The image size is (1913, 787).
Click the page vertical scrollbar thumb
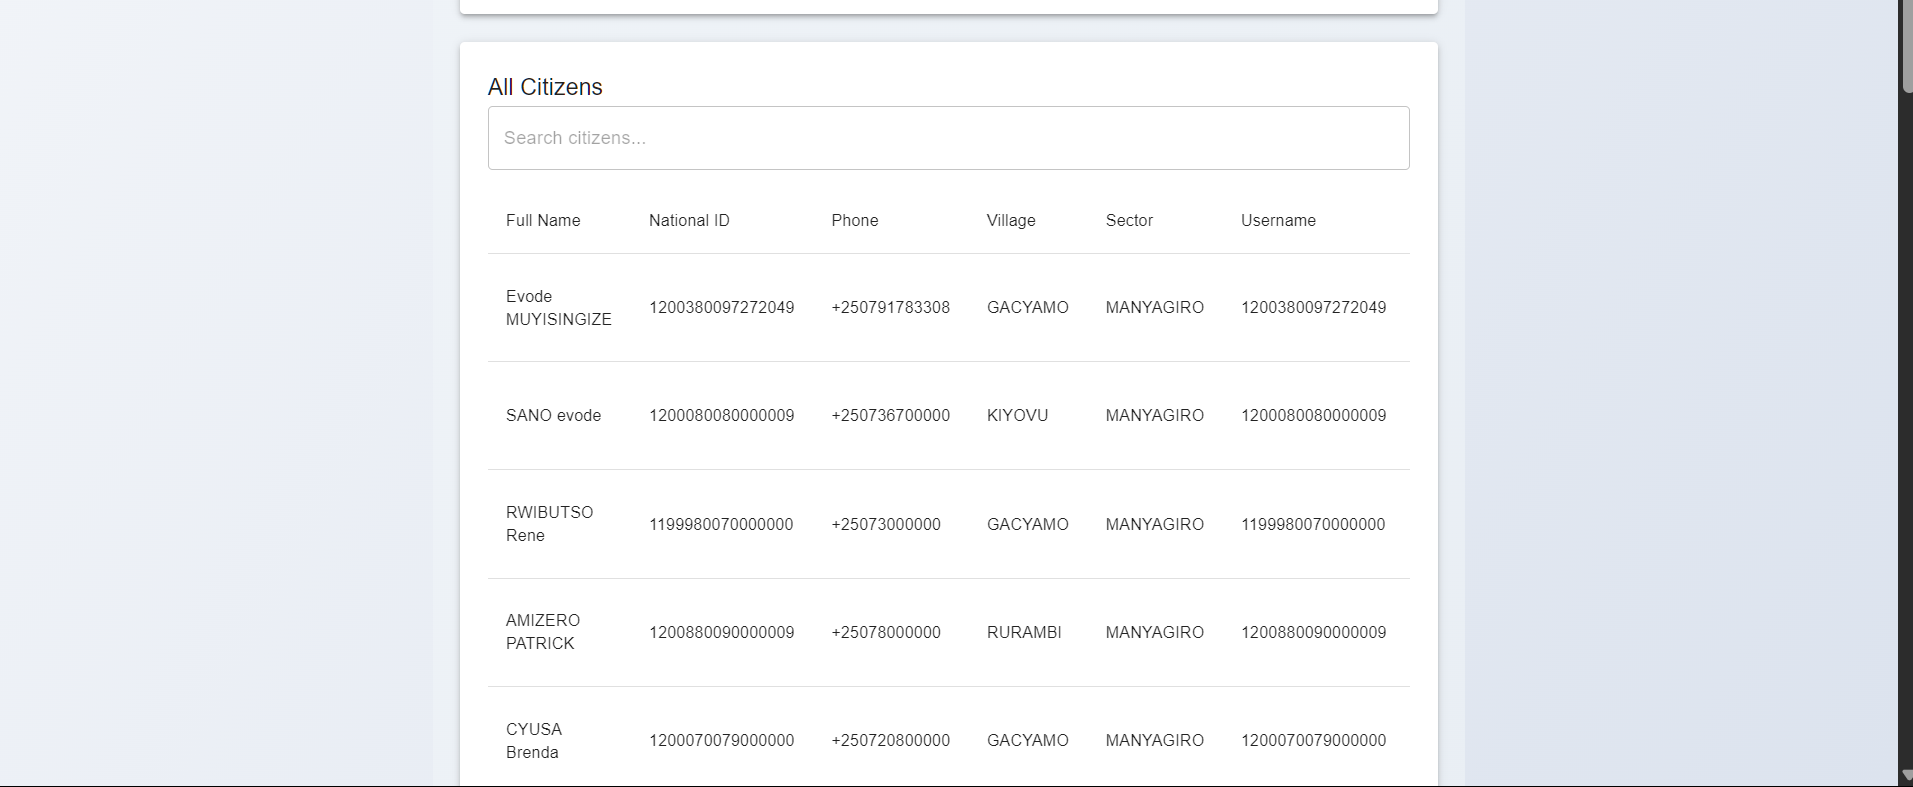coord(1906,46)
